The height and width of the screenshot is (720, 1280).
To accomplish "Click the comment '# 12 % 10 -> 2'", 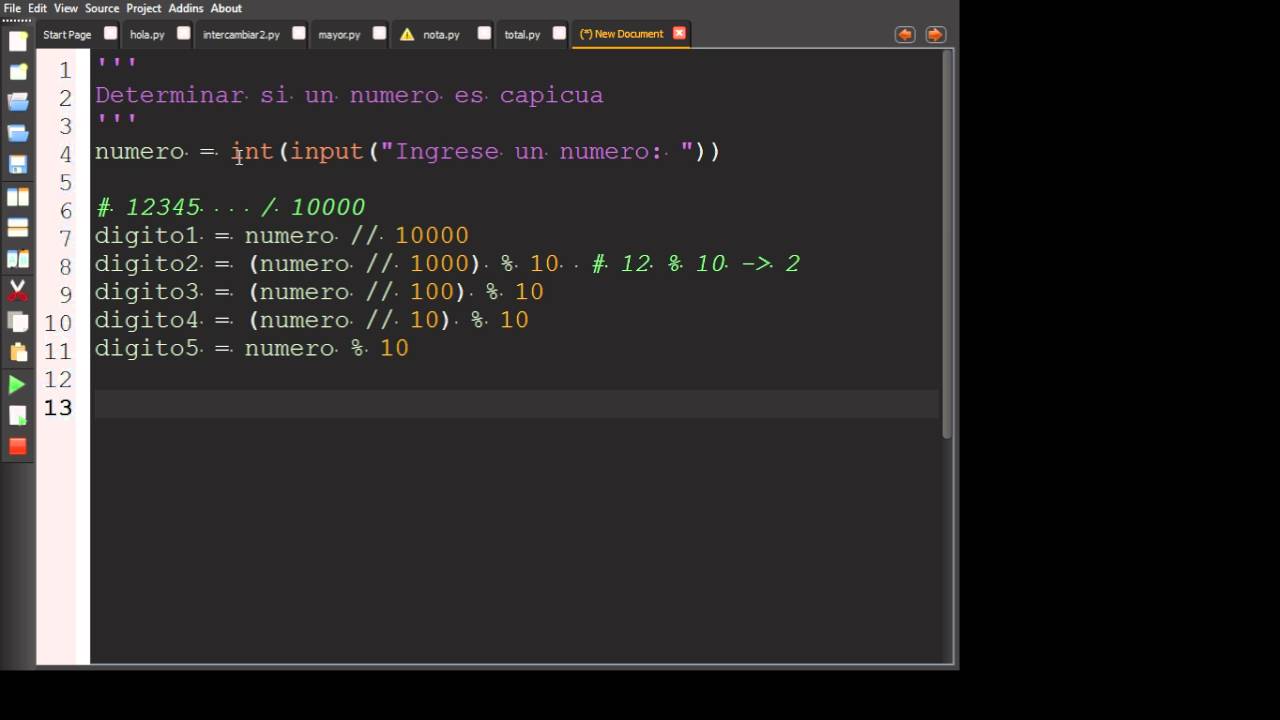I will pyautogui.click(x=696, y=263).
